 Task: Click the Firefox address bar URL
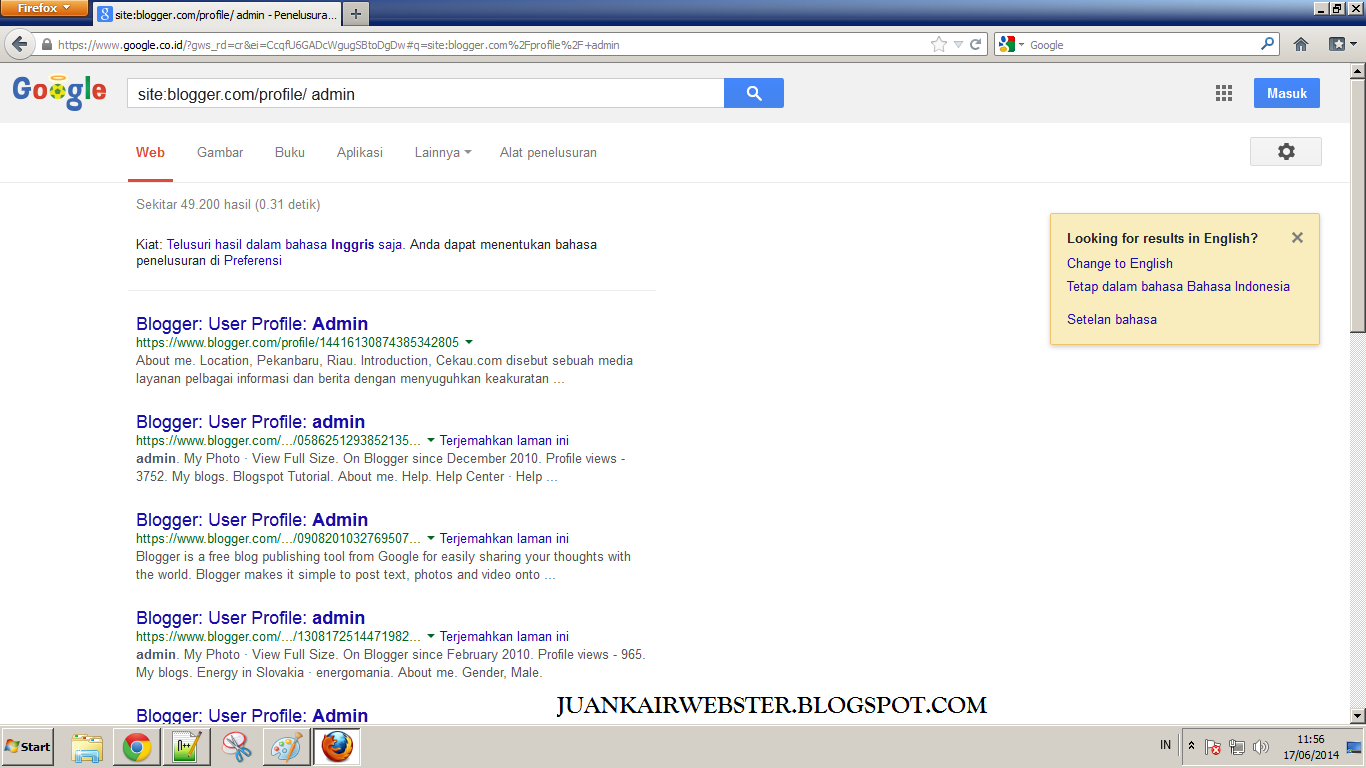click(x=490, y=45)
